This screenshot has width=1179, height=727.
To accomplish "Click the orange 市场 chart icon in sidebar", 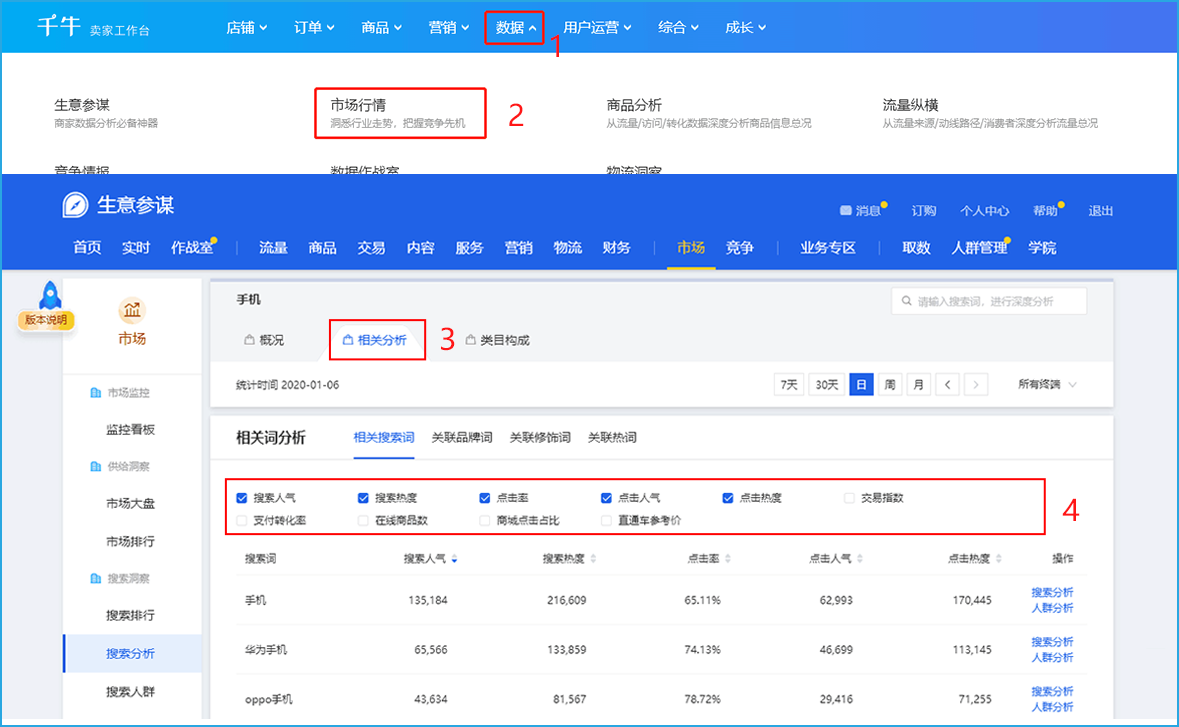I will tap(132, 310).
